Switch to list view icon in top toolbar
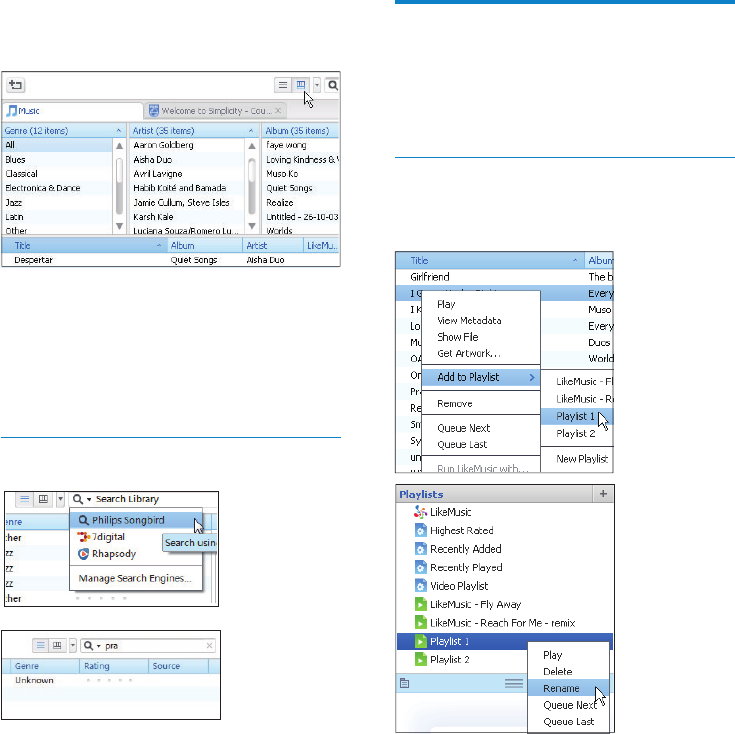The width and height of the screenshot is (735, 734). [x=283, y=86]
